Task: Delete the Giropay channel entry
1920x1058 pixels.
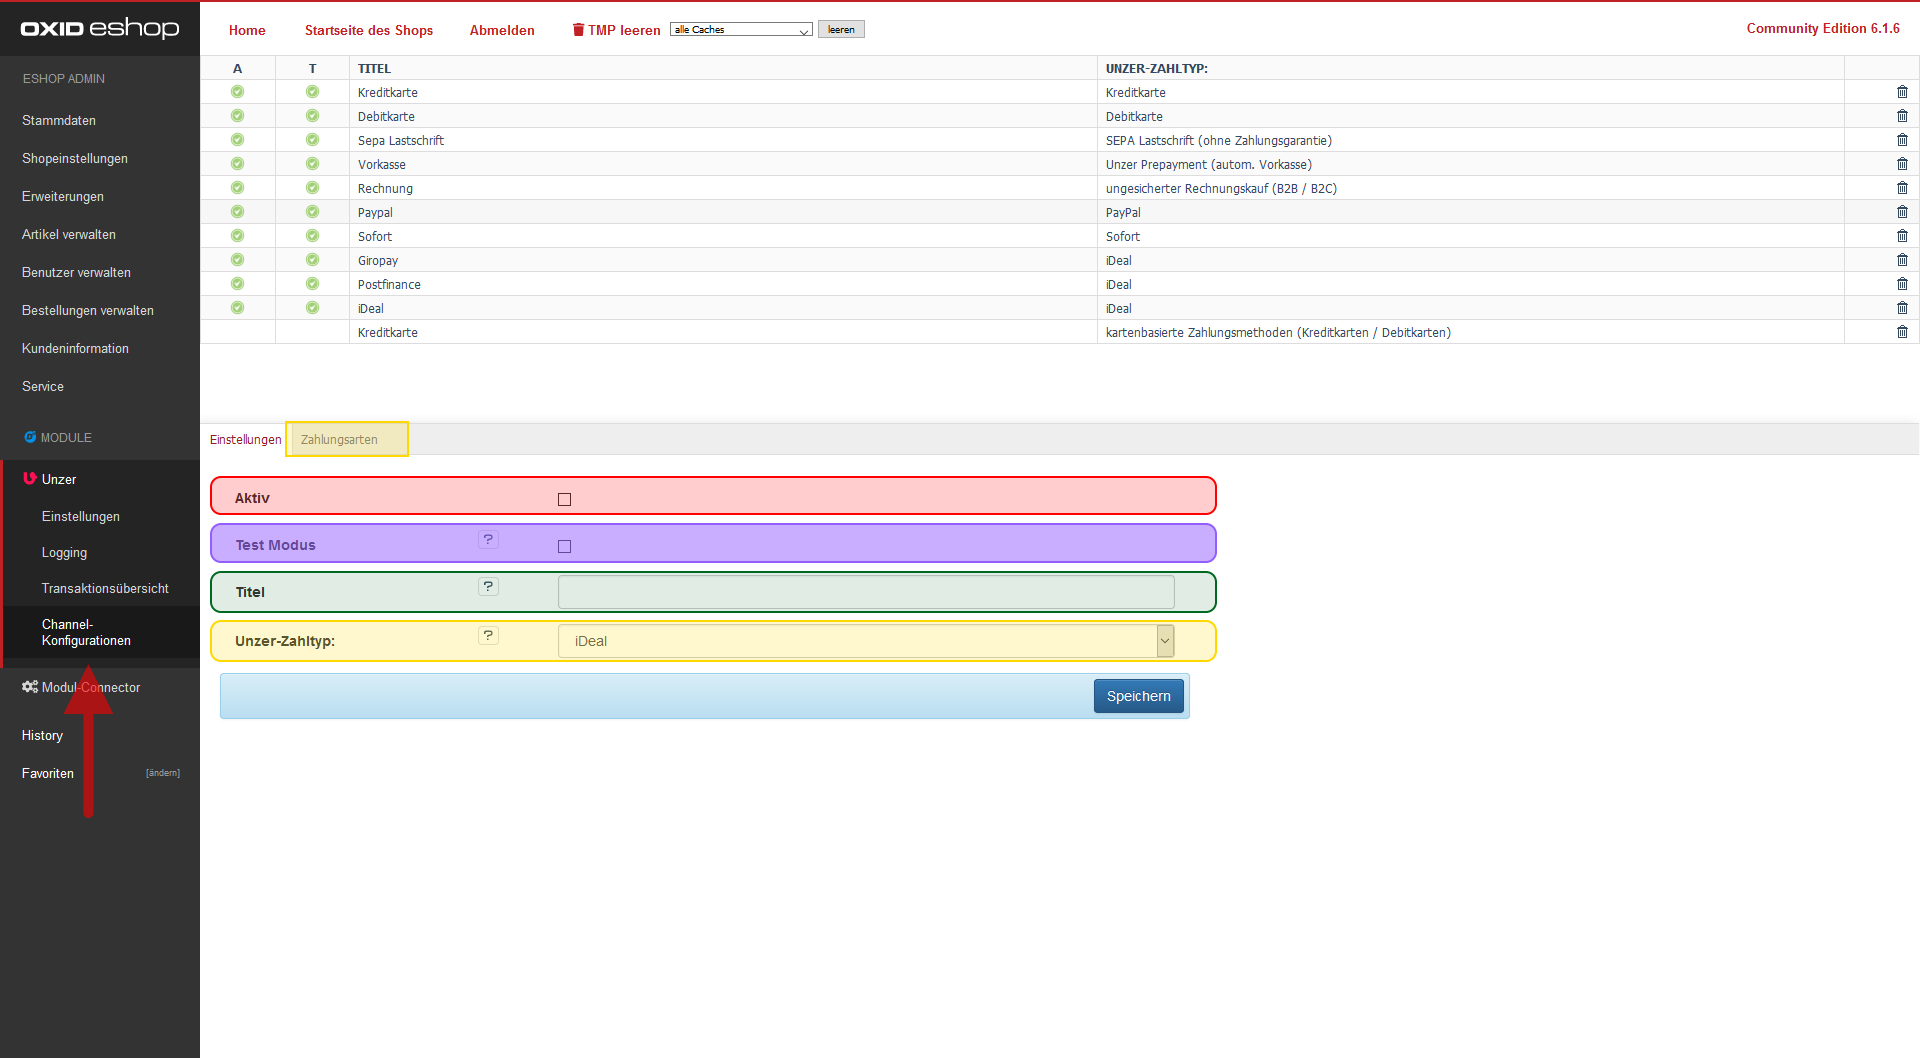Action: pyautogui.click(x=1901, y=260)
